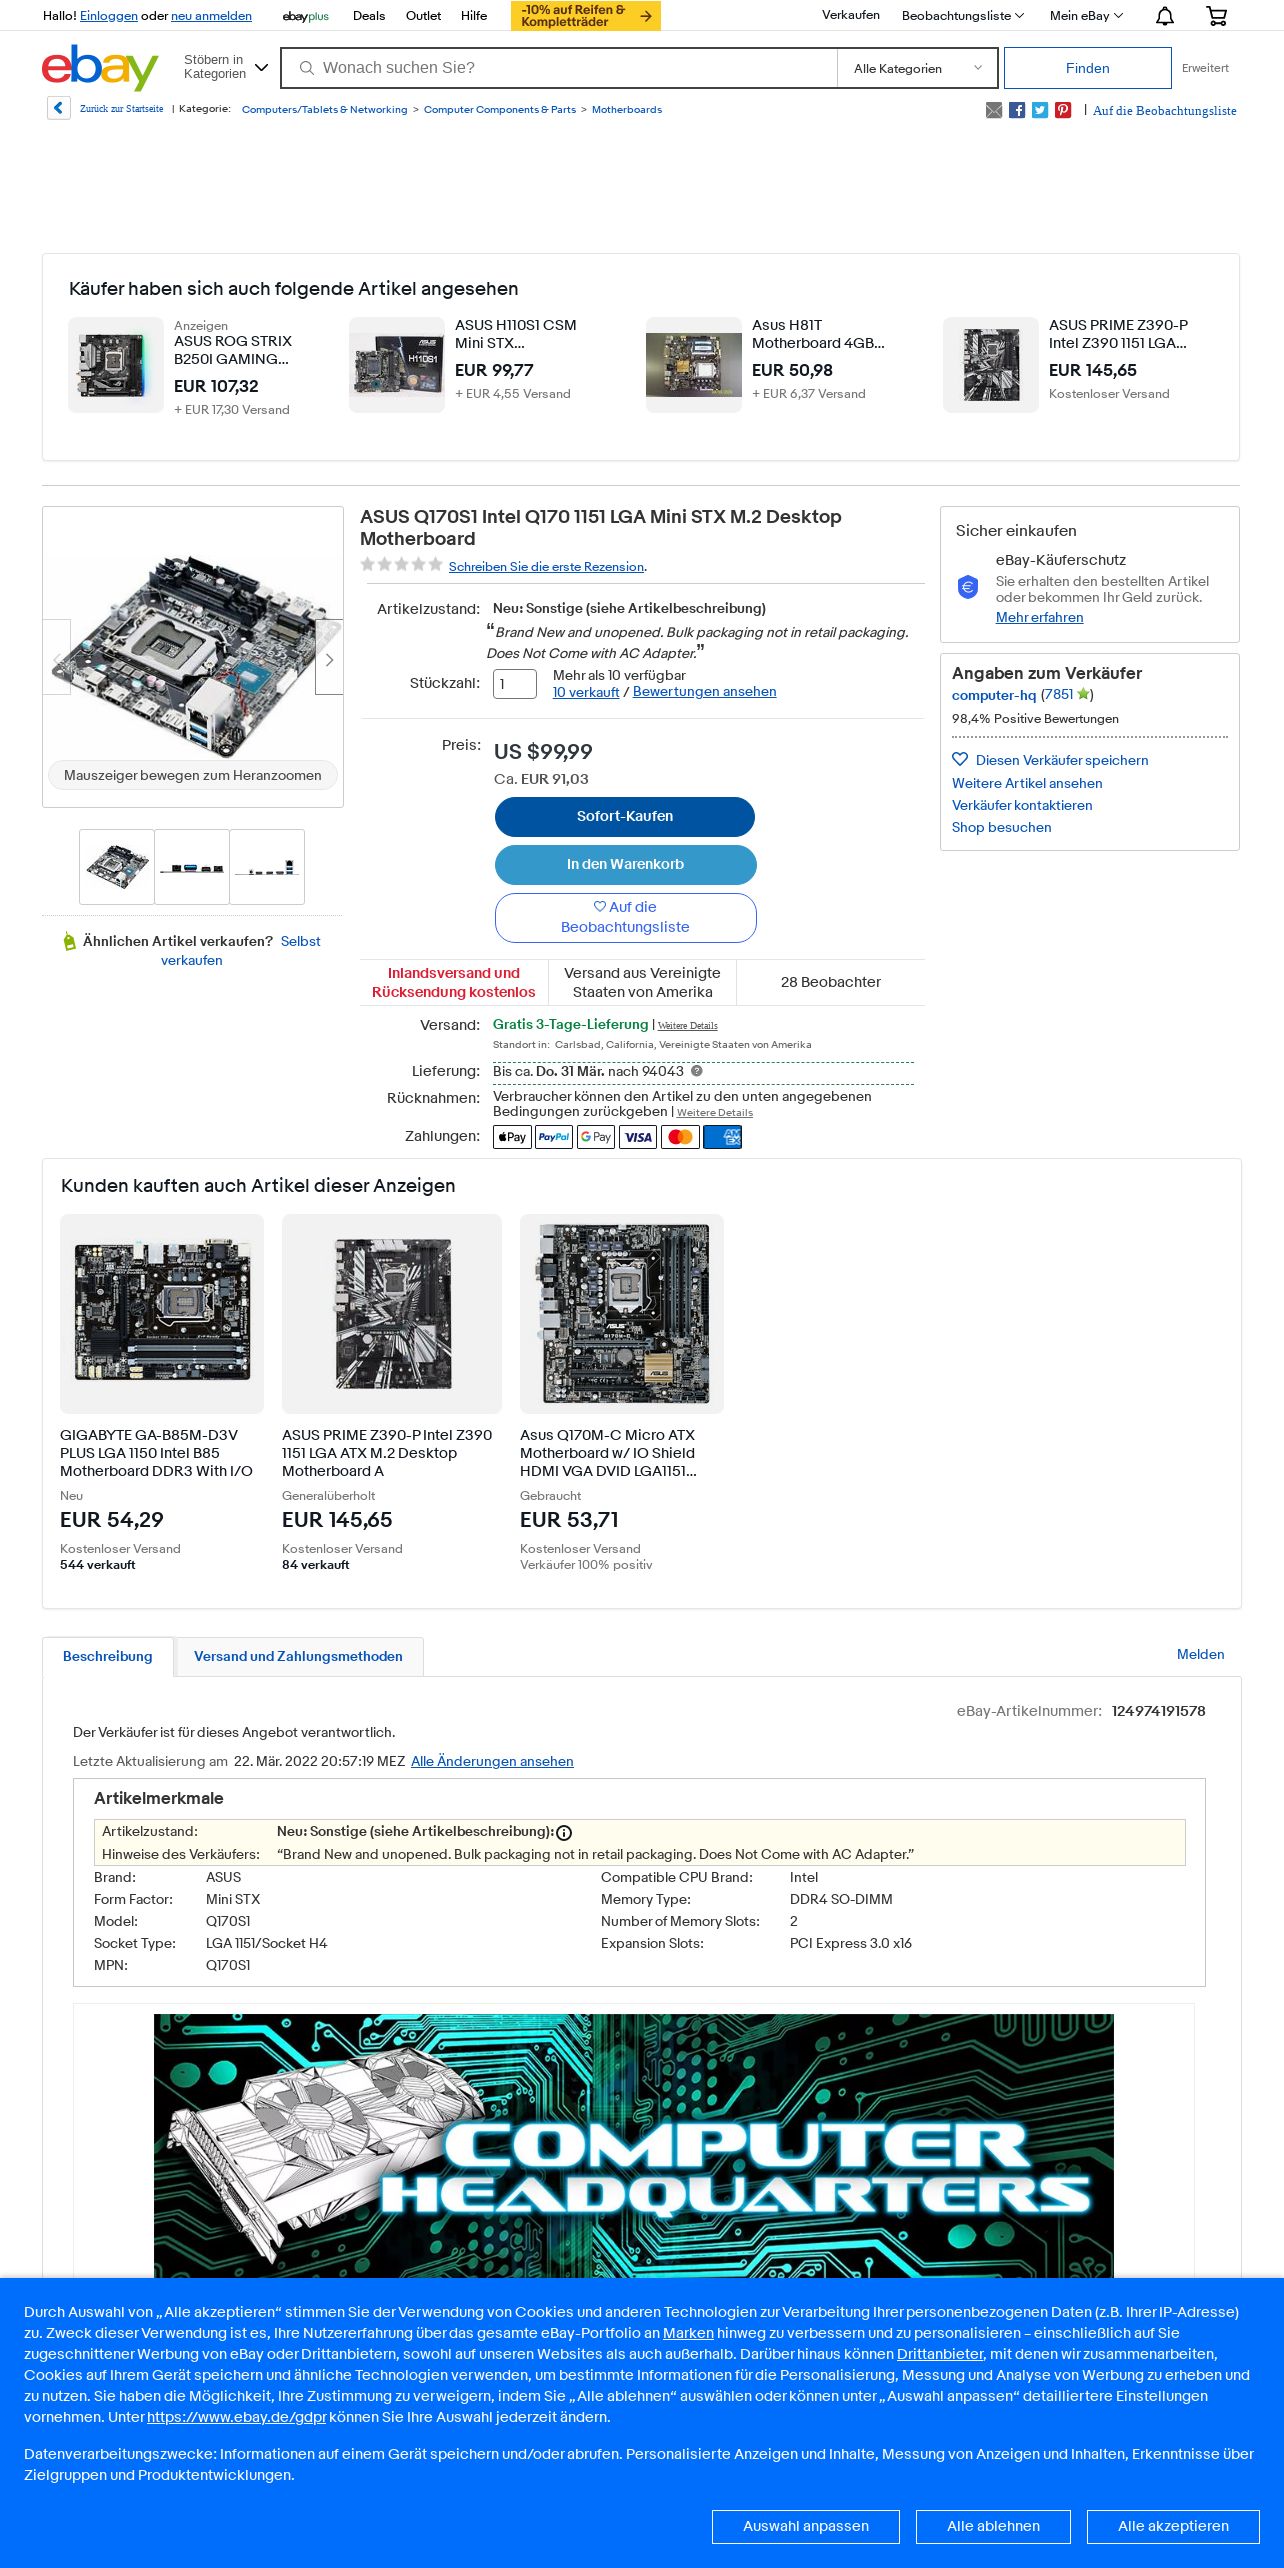Open Outlet menu item
1284x2568 pixels.
click(423, 16)
